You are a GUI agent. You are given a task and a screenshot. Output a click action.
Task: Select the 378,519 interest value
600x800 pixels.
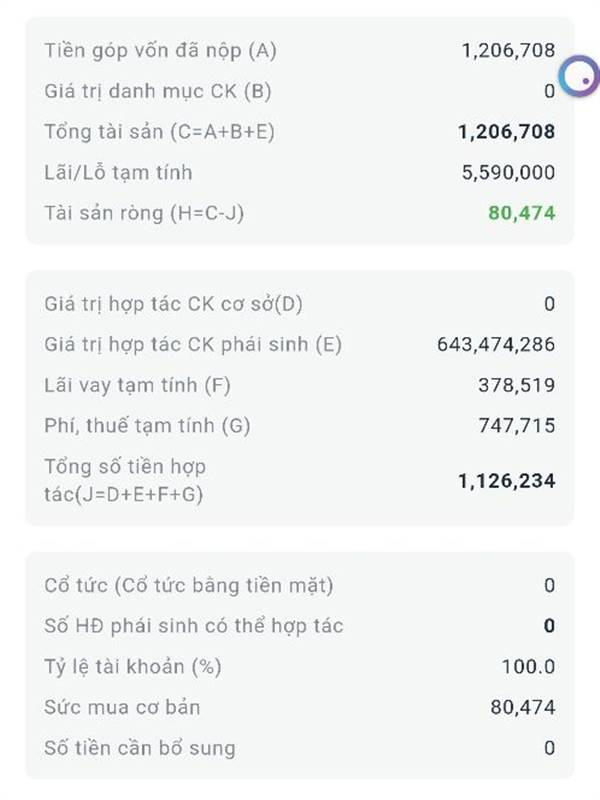tap(516, 385)
